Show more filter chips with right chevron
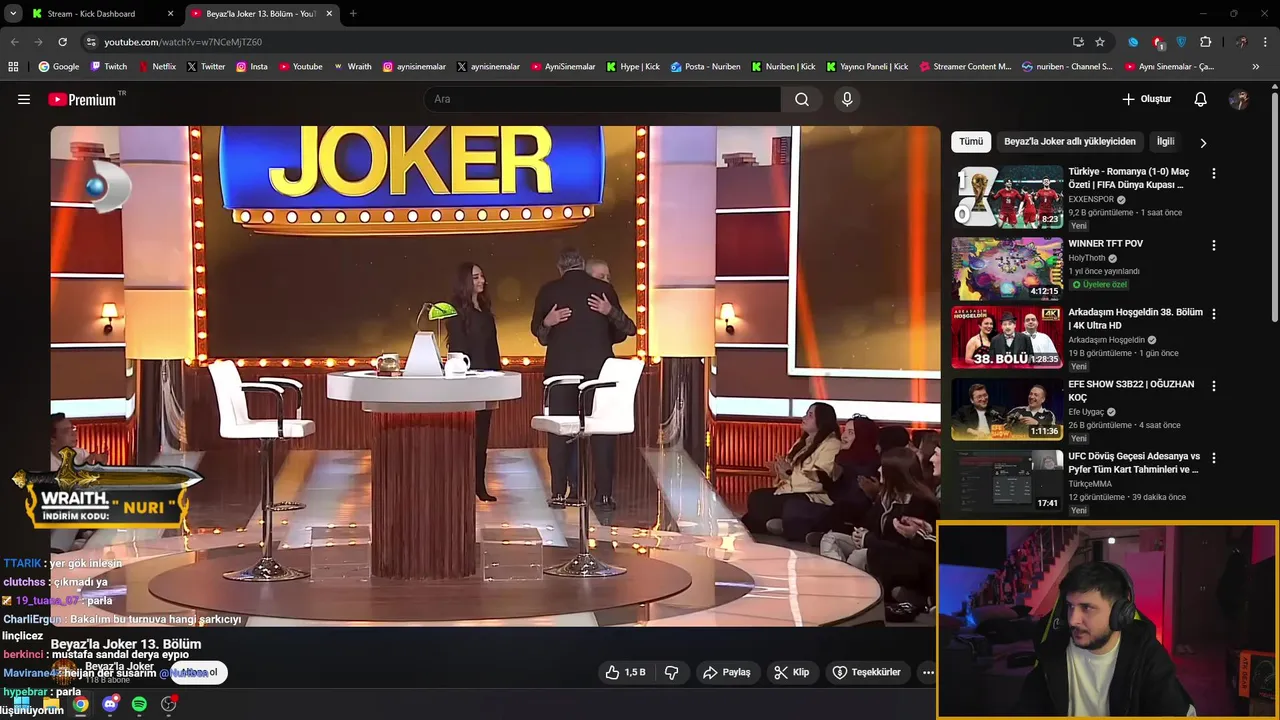 (x=1203, y=143)
